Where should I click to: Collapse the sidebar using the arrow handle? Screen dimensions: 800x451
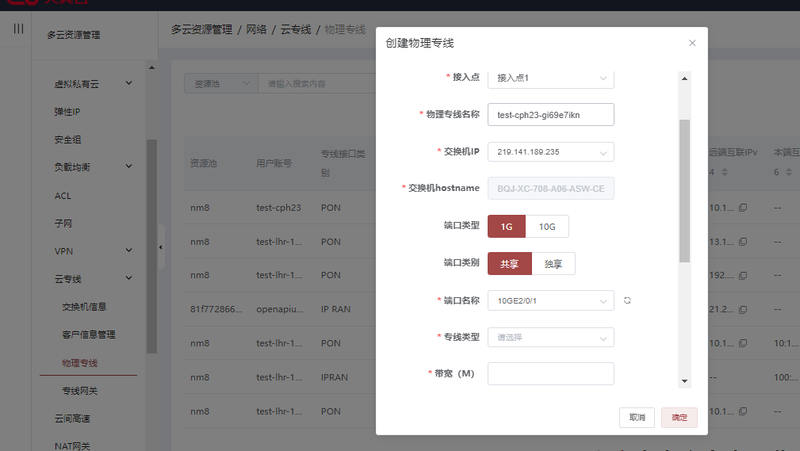[161, 248]
